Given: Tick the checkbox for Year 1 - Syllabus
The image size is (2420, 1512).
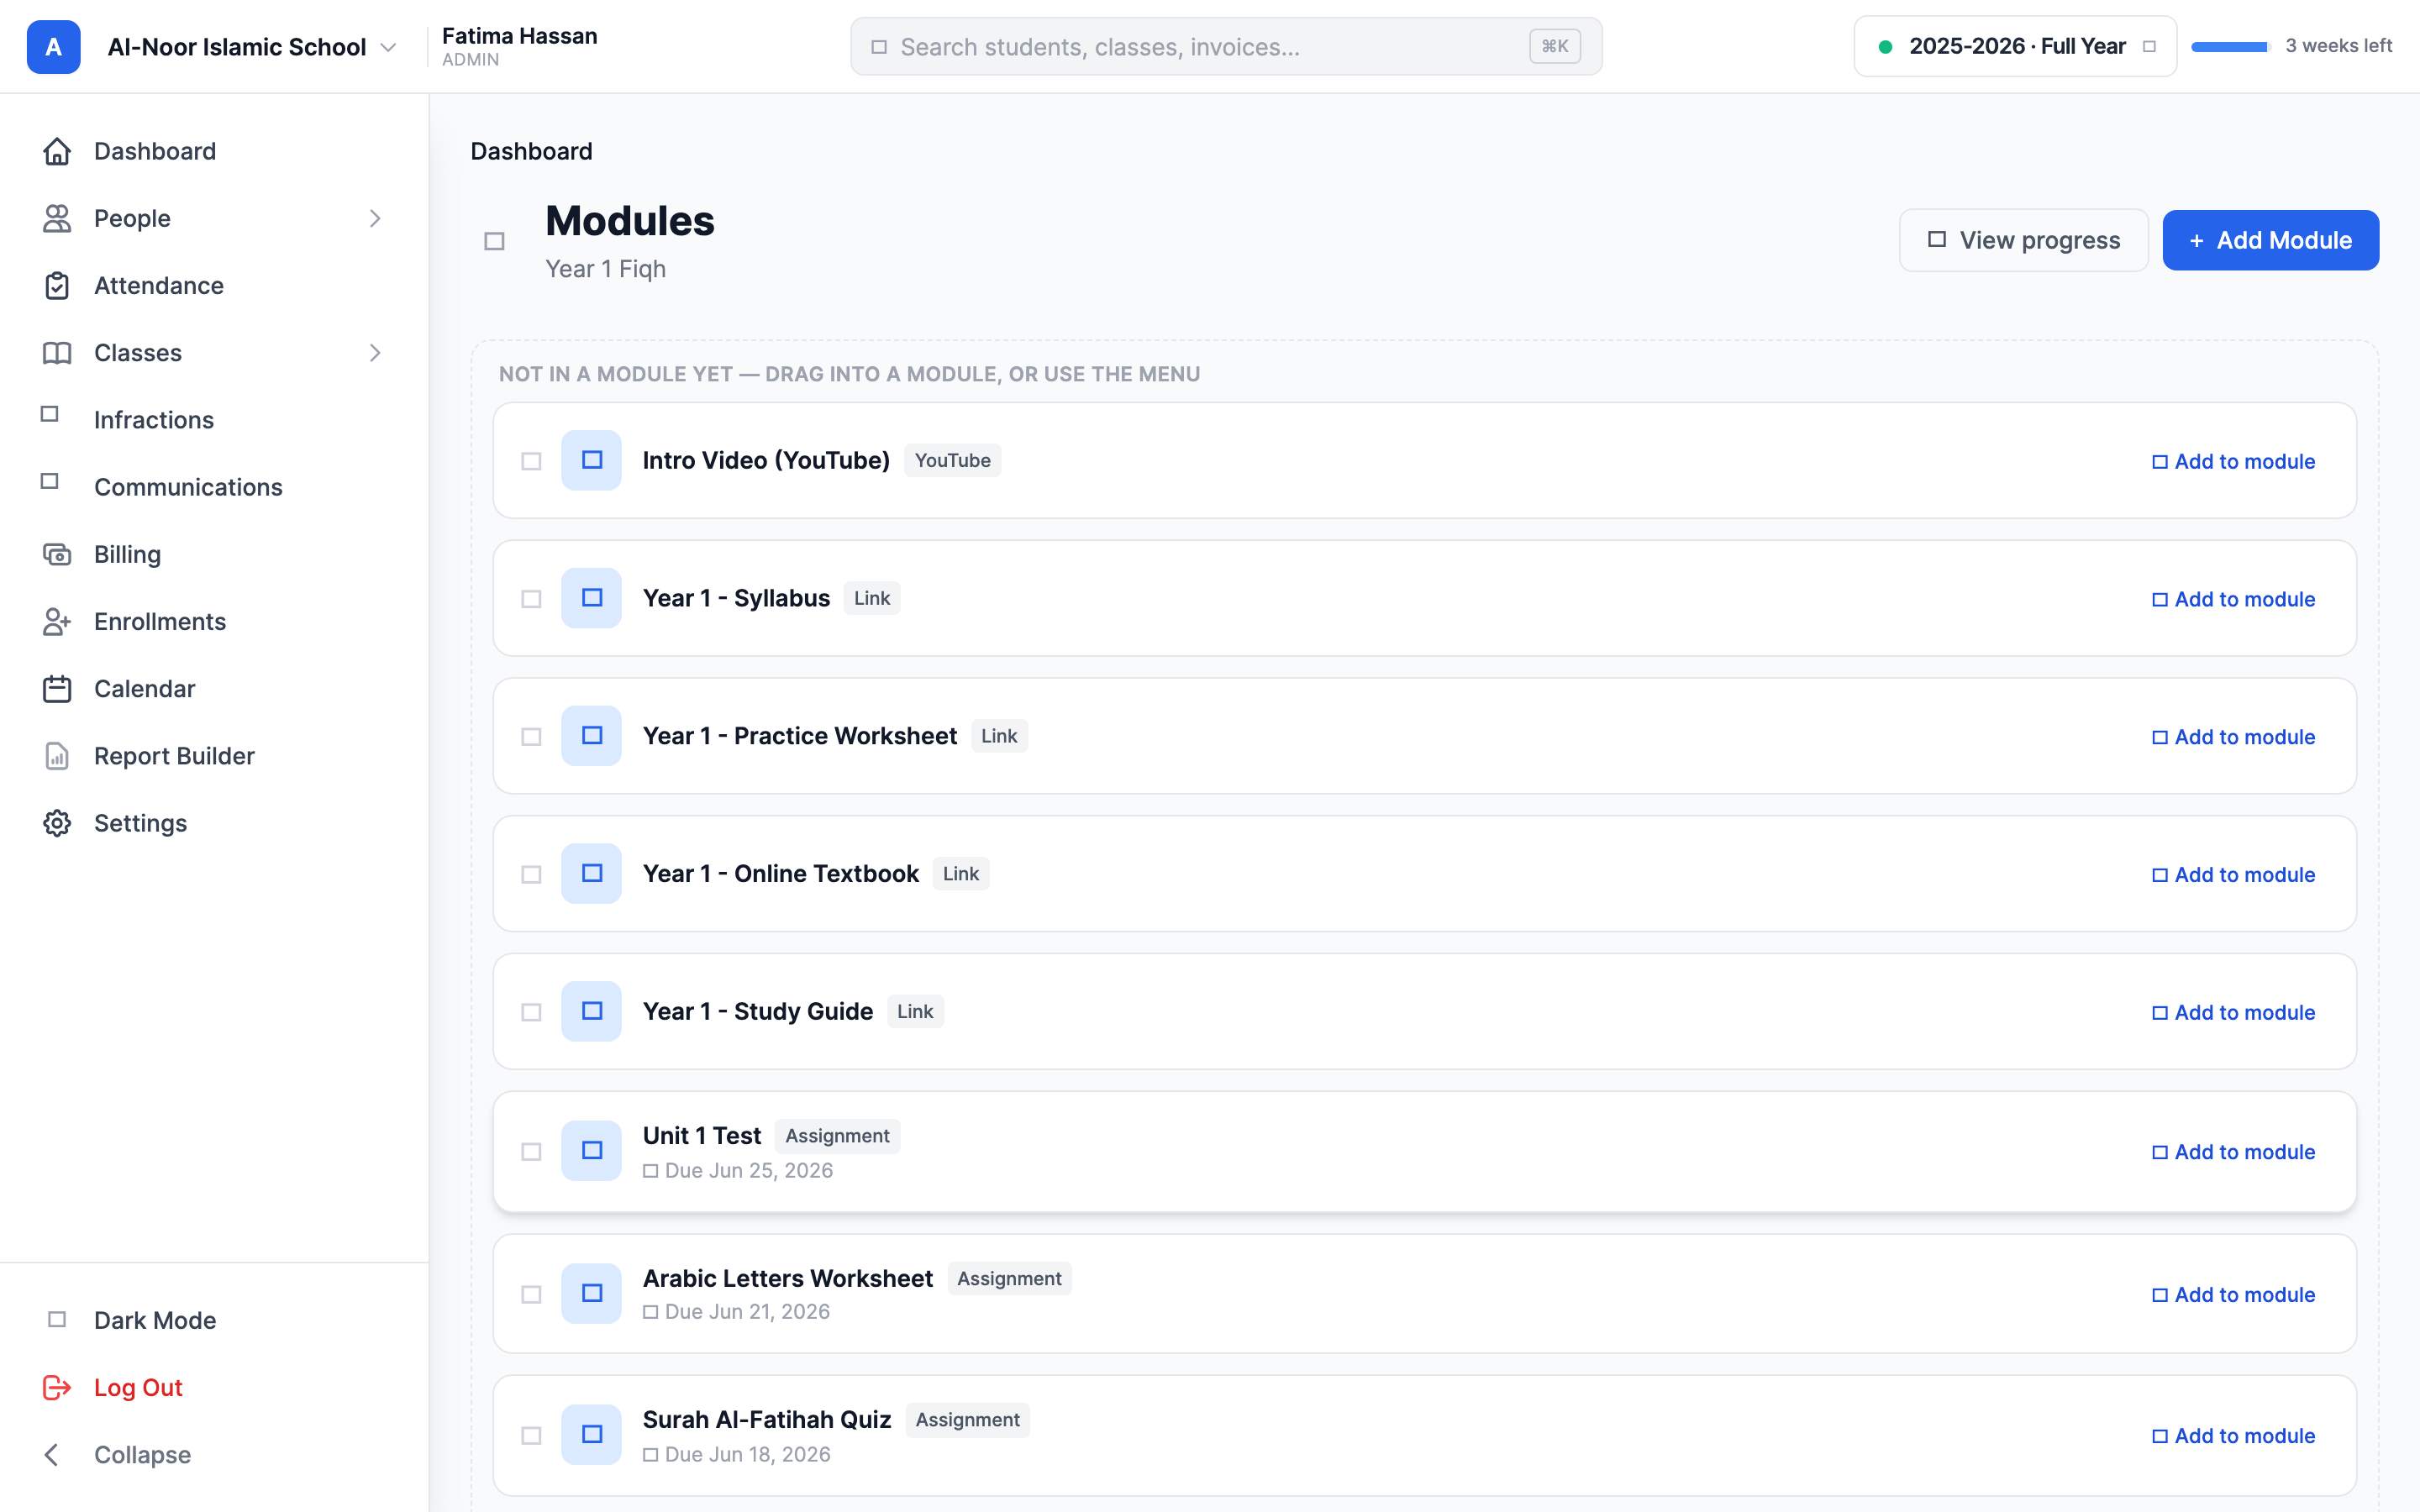Looking at the screenshot, I should coord(531,599).
